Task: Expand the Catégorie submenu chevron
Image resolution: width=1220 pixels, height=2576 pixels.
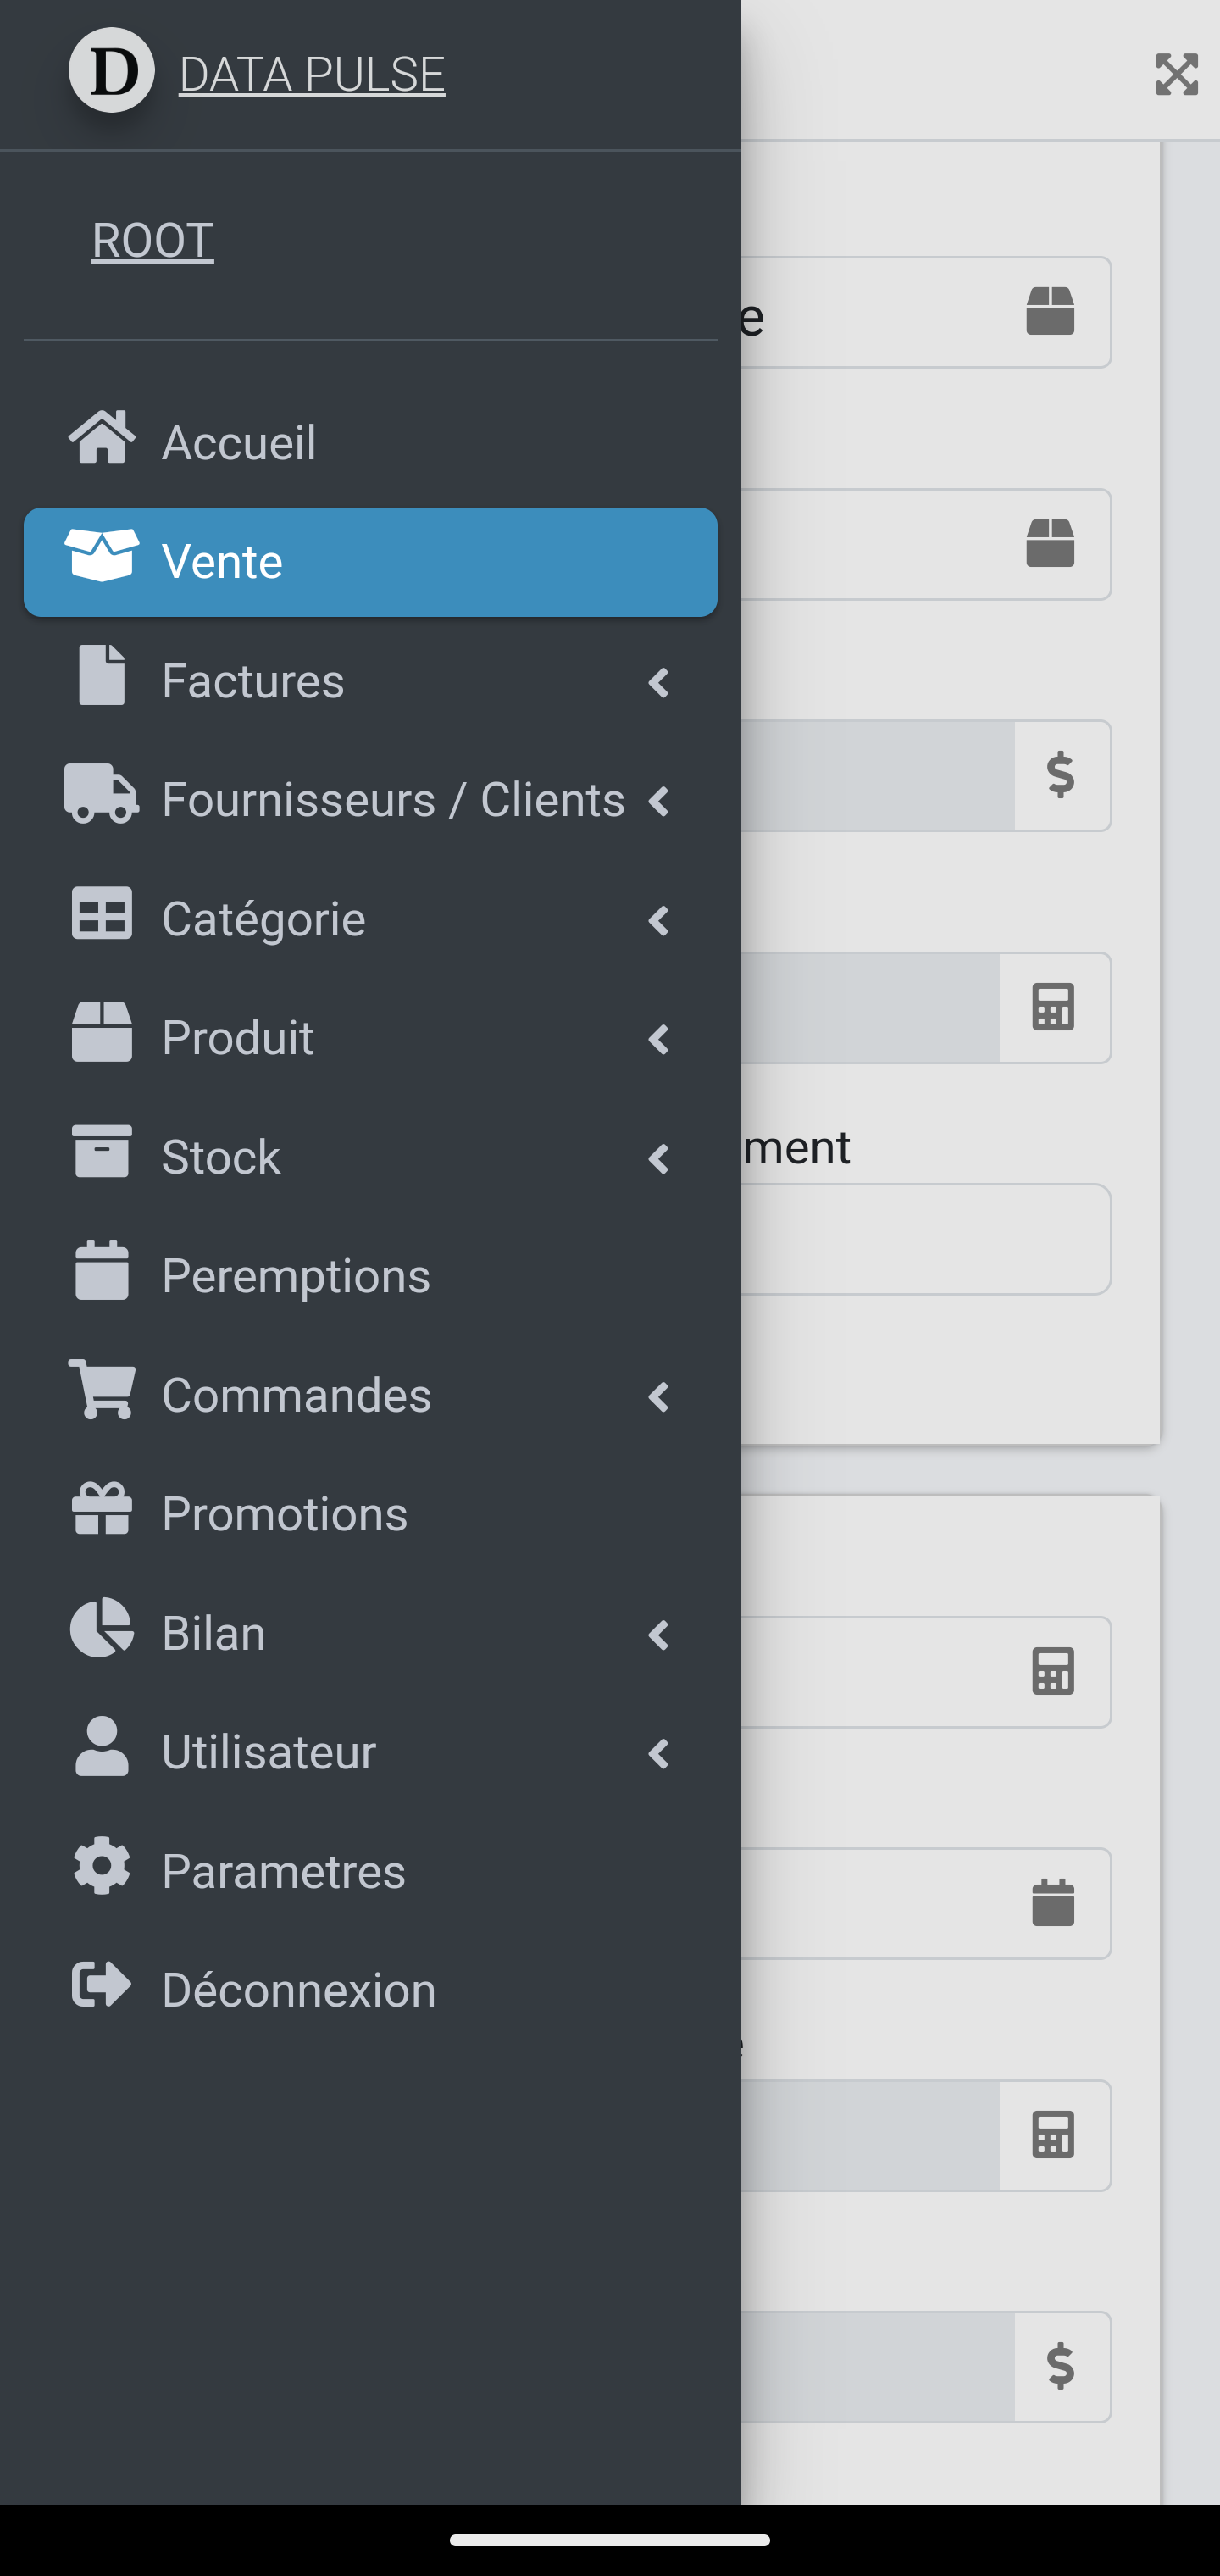Action: (658, 921)
